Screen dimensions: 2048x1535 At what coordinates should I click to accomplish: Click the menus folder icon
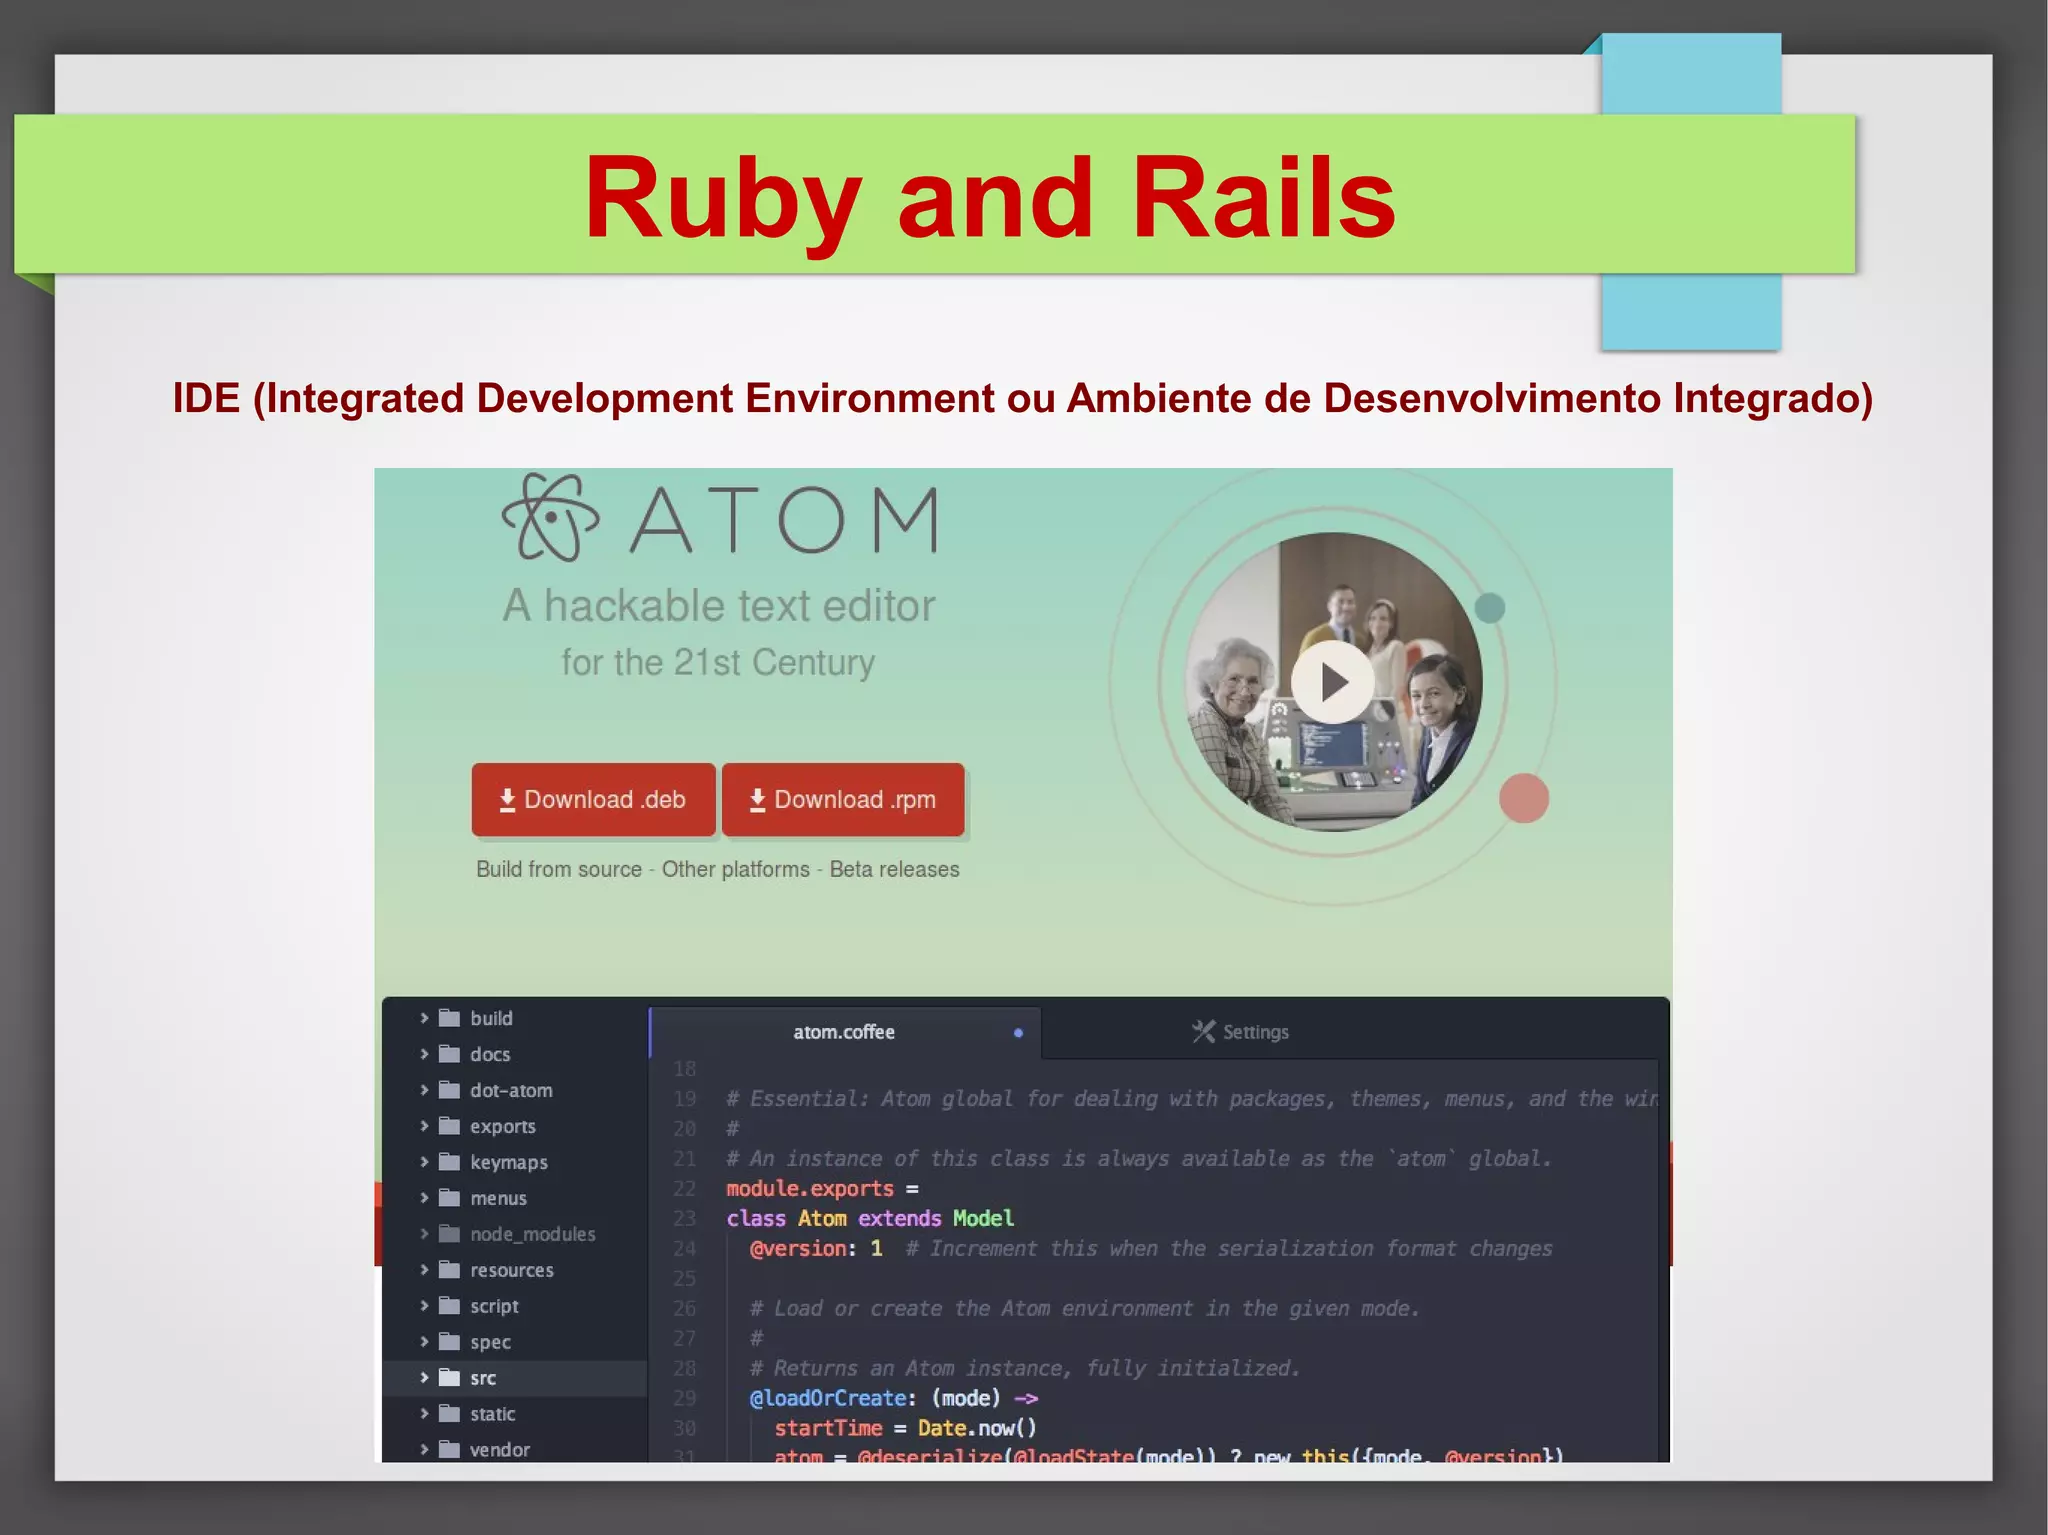450,1198
